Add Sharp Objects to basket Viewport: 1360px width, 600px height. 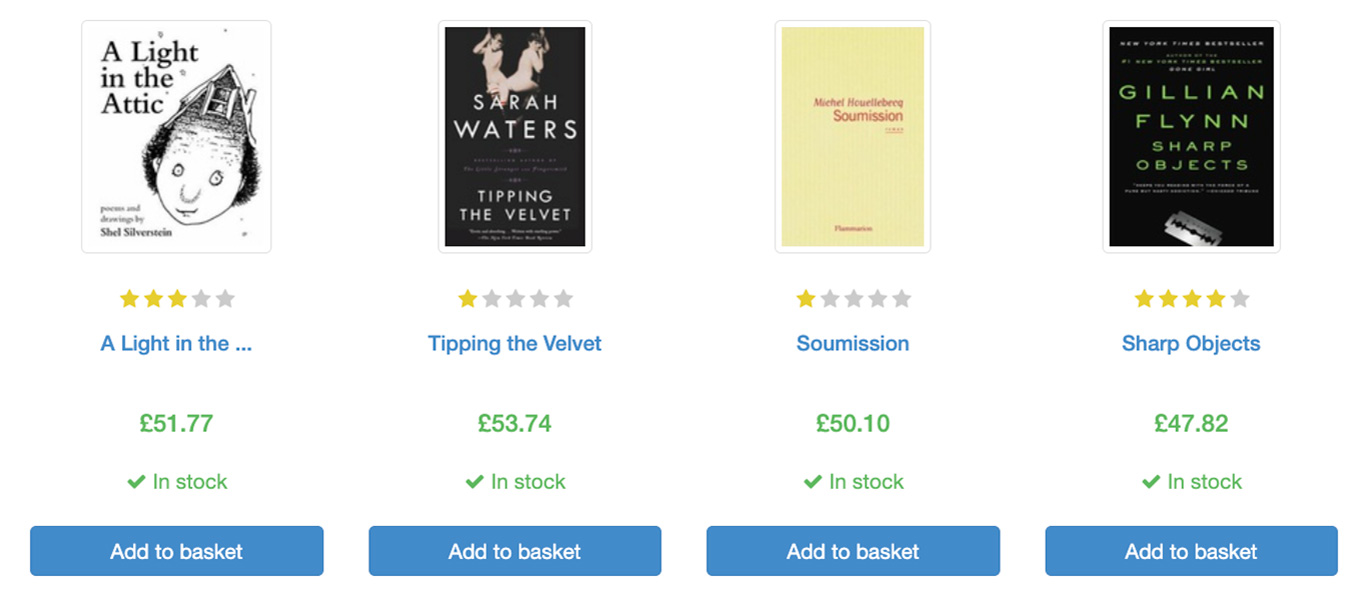(x=1191, y=551)
